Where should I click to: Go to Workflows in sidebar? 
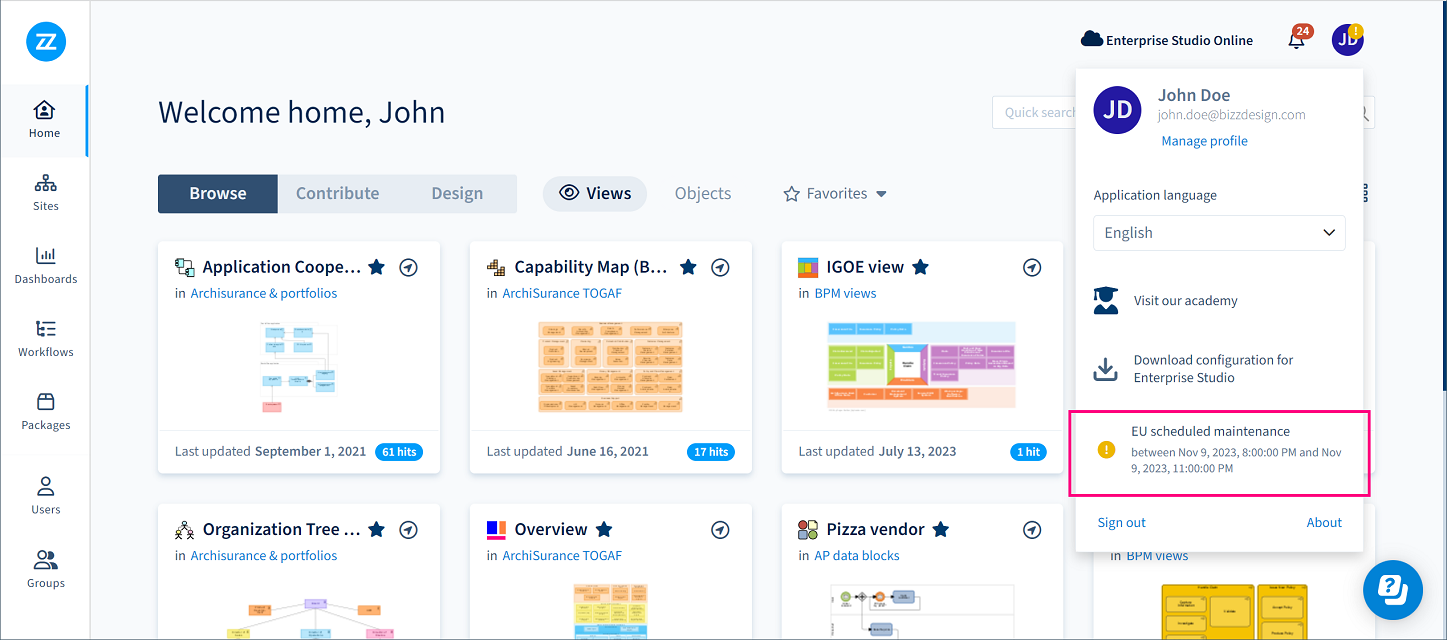46,338
